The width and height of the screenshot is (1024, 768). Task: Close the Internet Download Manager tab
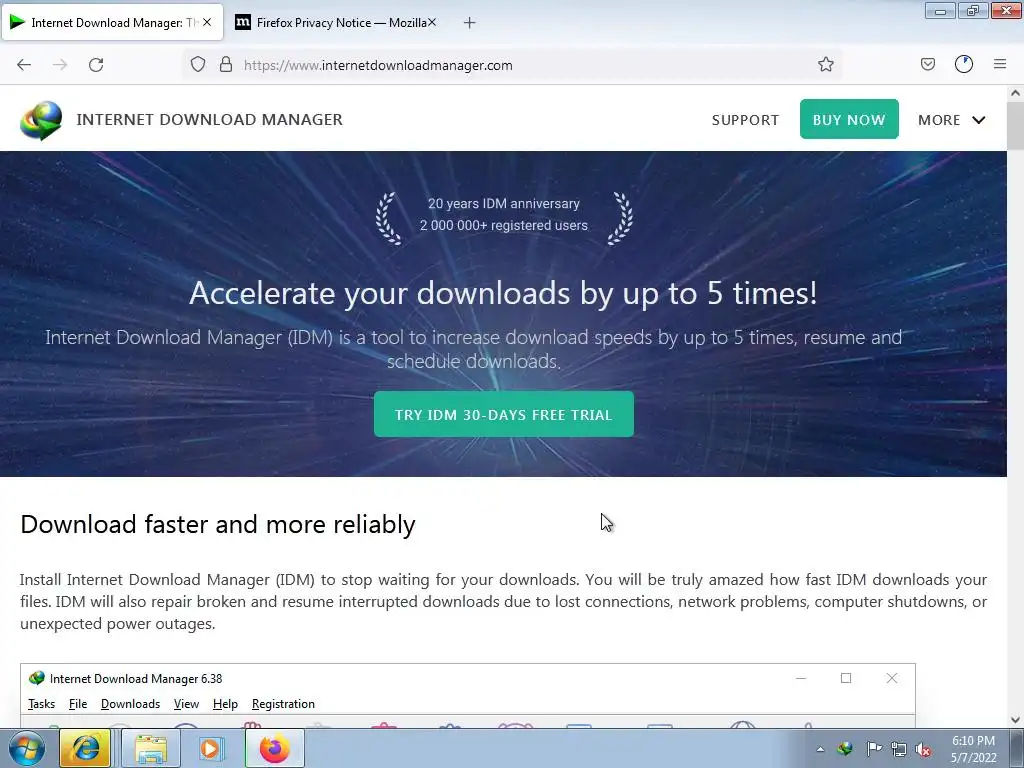tap(207, 22)
